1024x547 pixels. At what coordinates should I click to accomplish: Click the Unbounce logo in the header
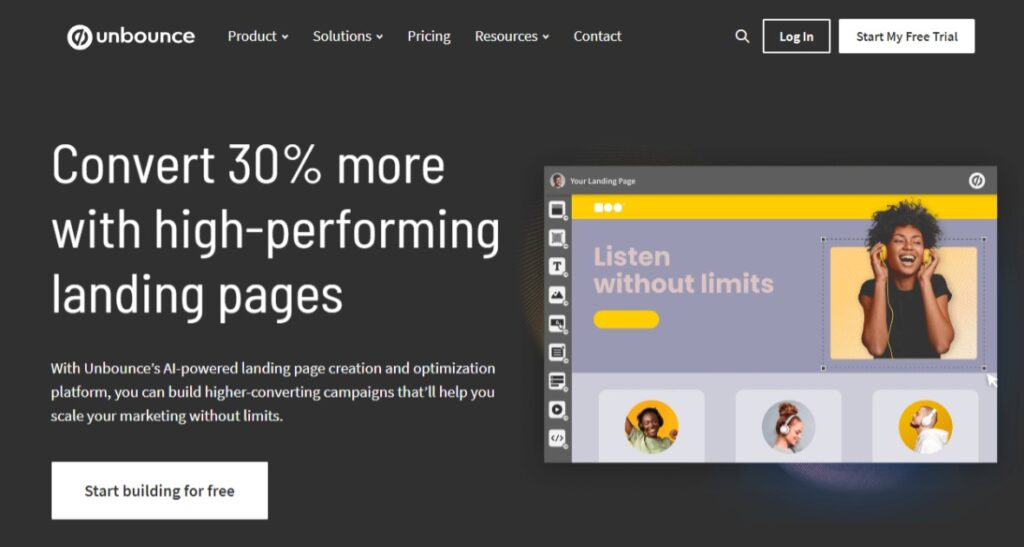[x=131, y=37]
